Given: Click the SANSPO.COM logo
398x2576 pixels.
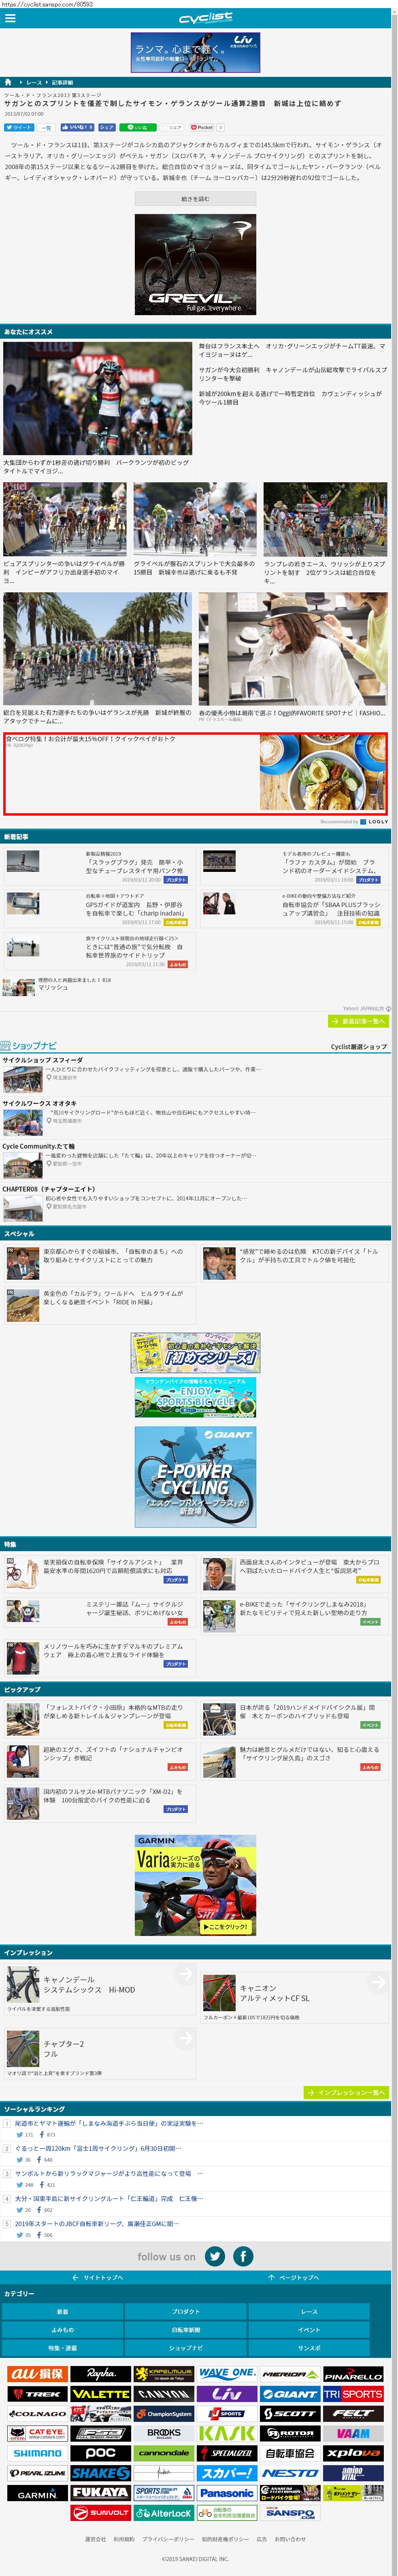Looking at the screenshot, I should (x=289, y=2512).
